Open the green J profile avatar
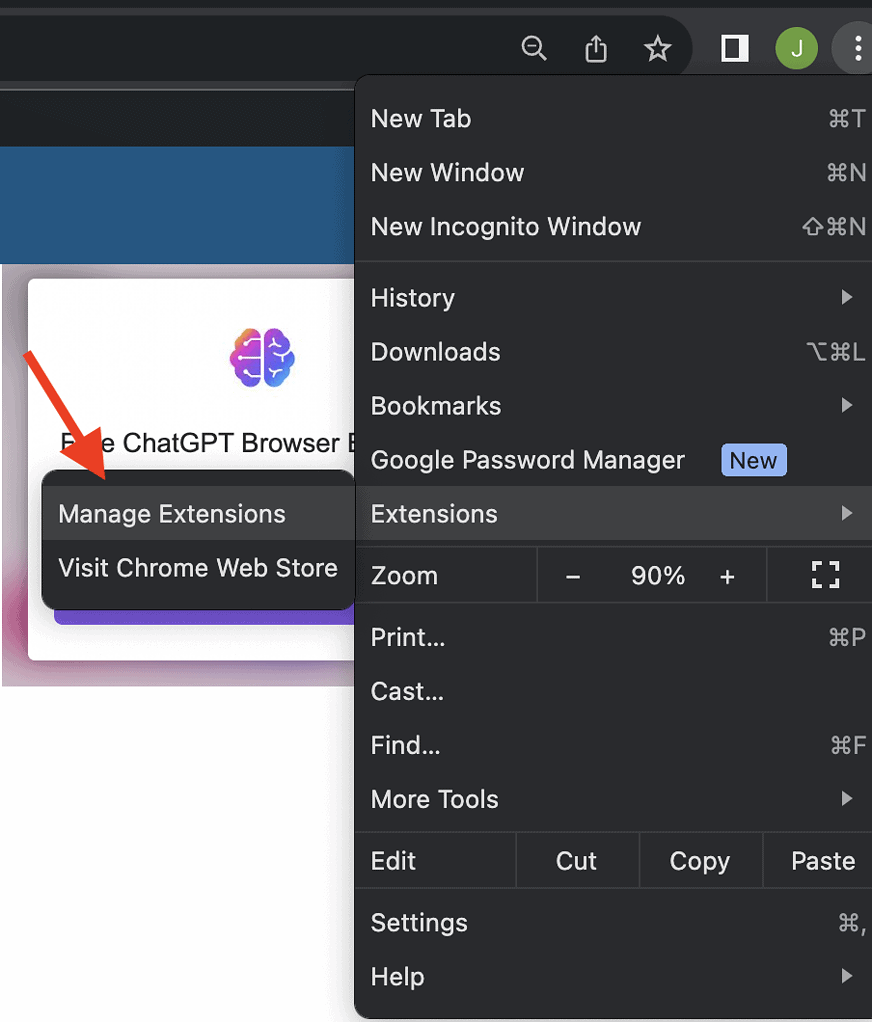The width and height of the screenshot is (872, 1022). 796,48
